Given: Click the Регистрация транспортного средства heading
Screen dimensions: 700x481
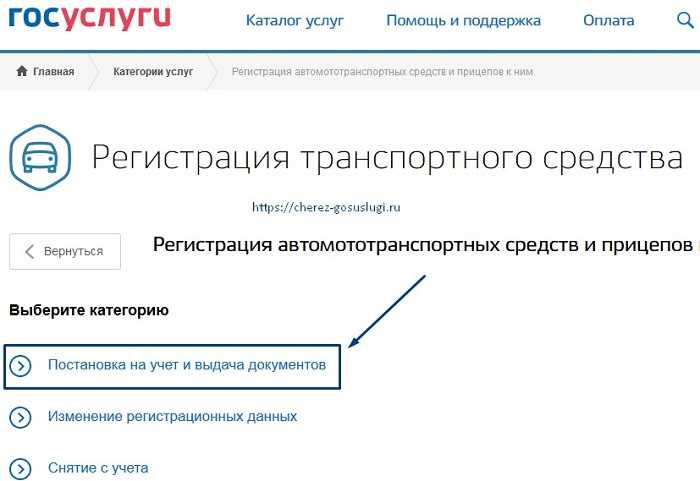Looking at the screenshot, I should [387, 158].
